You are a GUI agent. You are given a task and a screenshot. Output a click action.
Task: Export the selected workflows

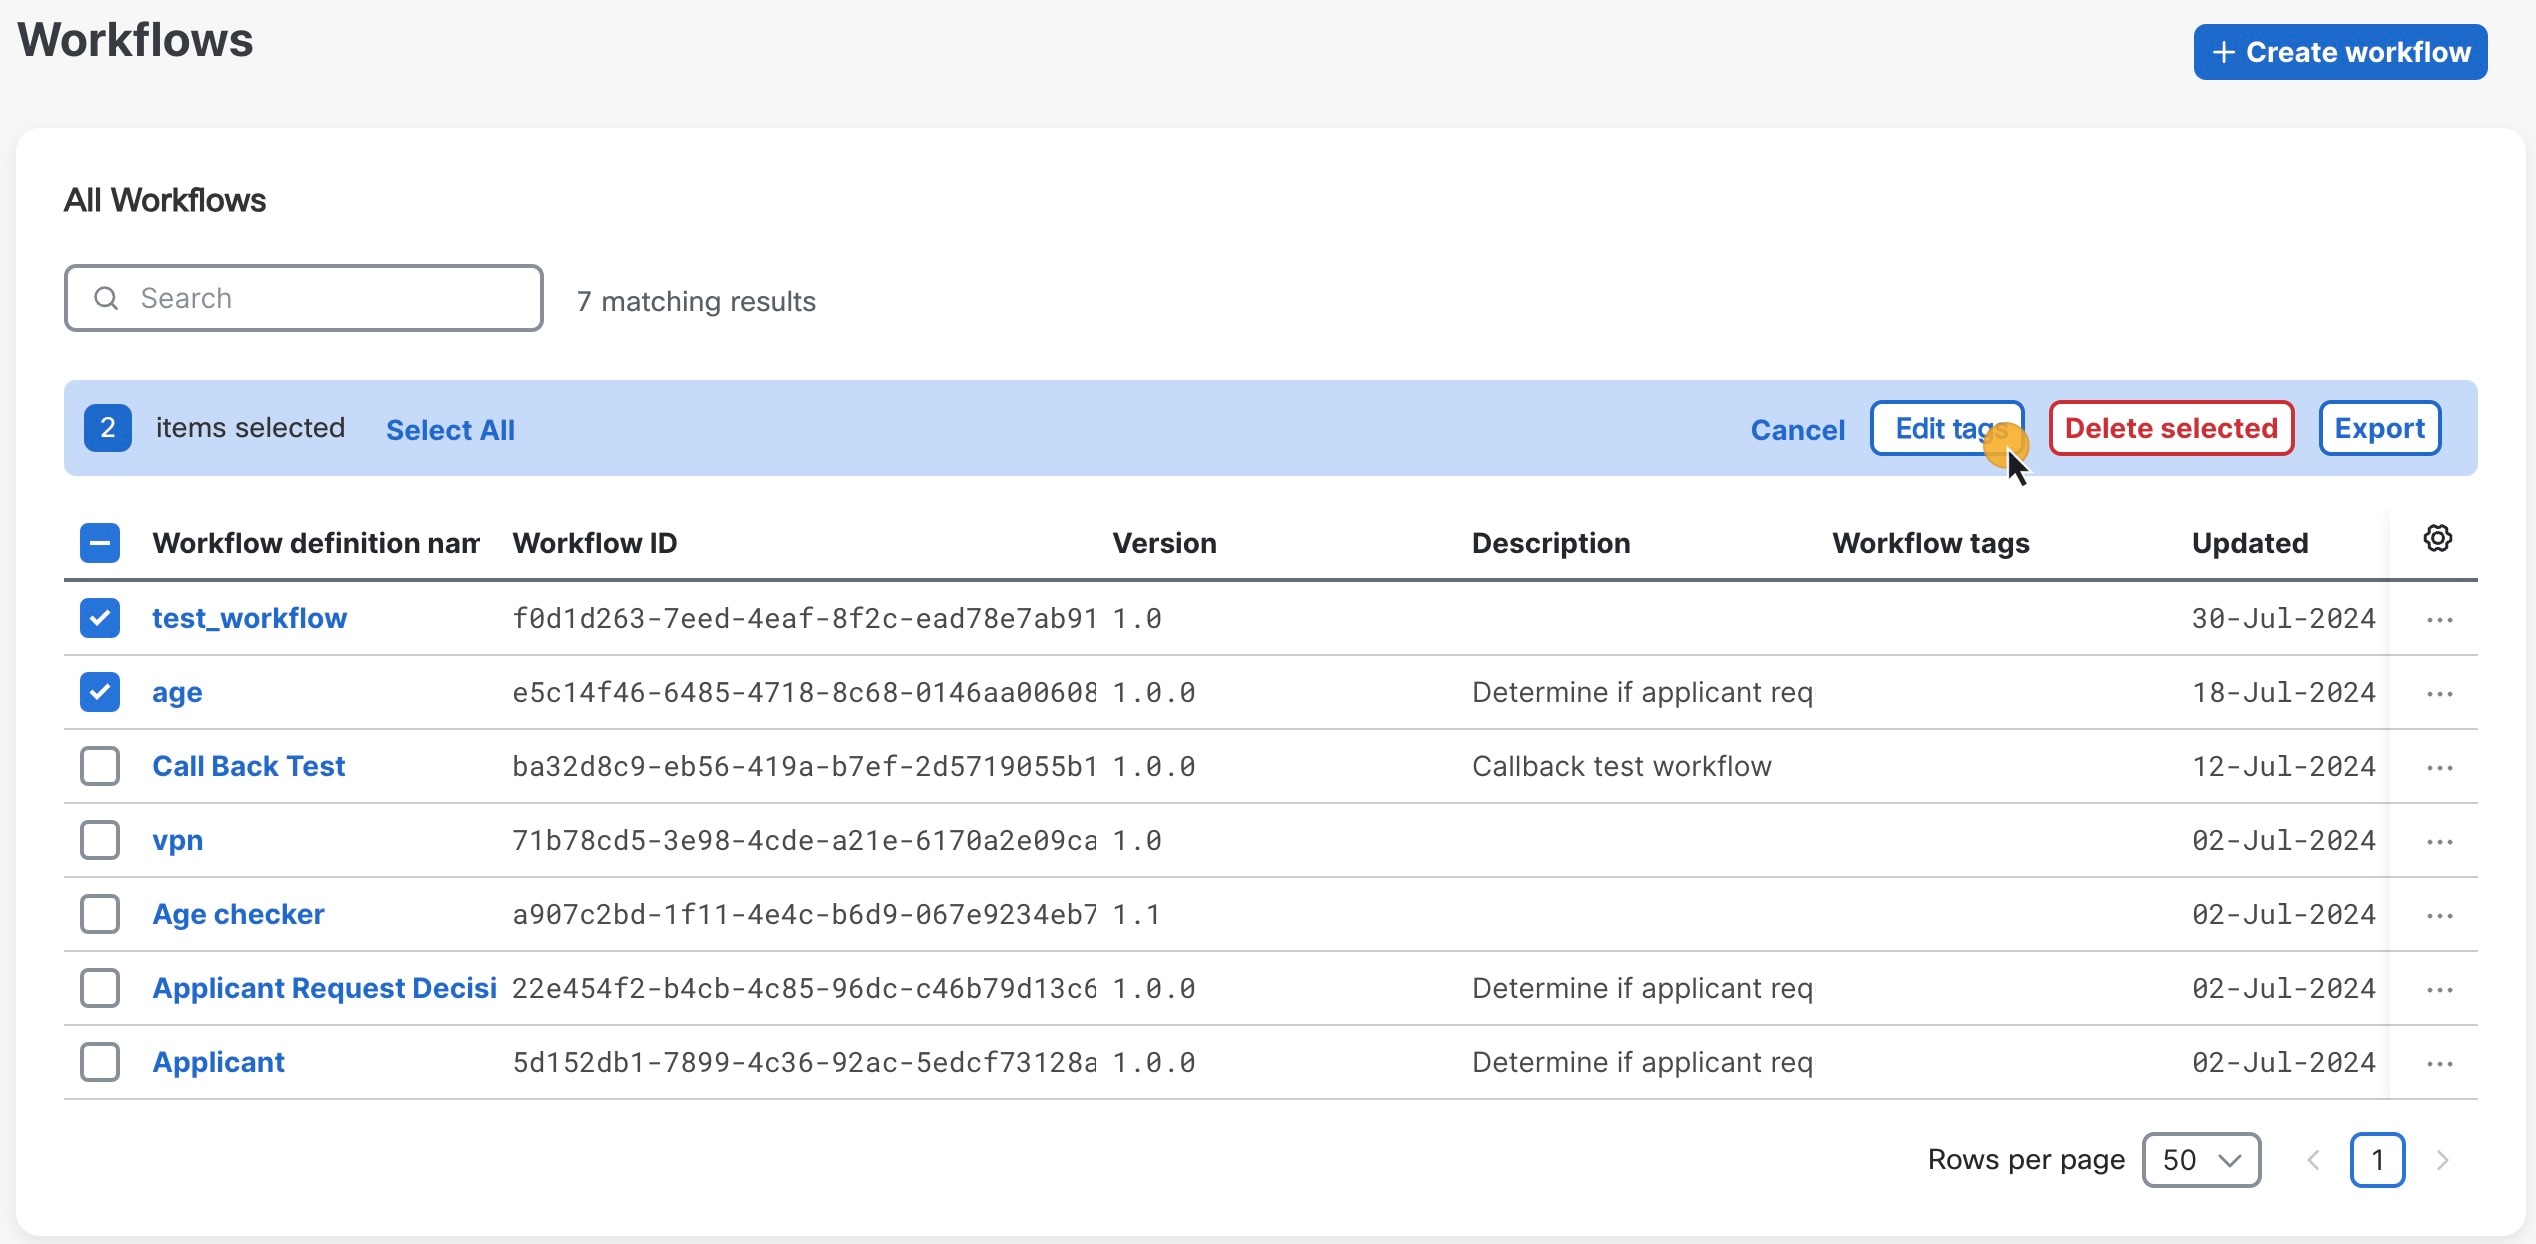point(2379,428)
